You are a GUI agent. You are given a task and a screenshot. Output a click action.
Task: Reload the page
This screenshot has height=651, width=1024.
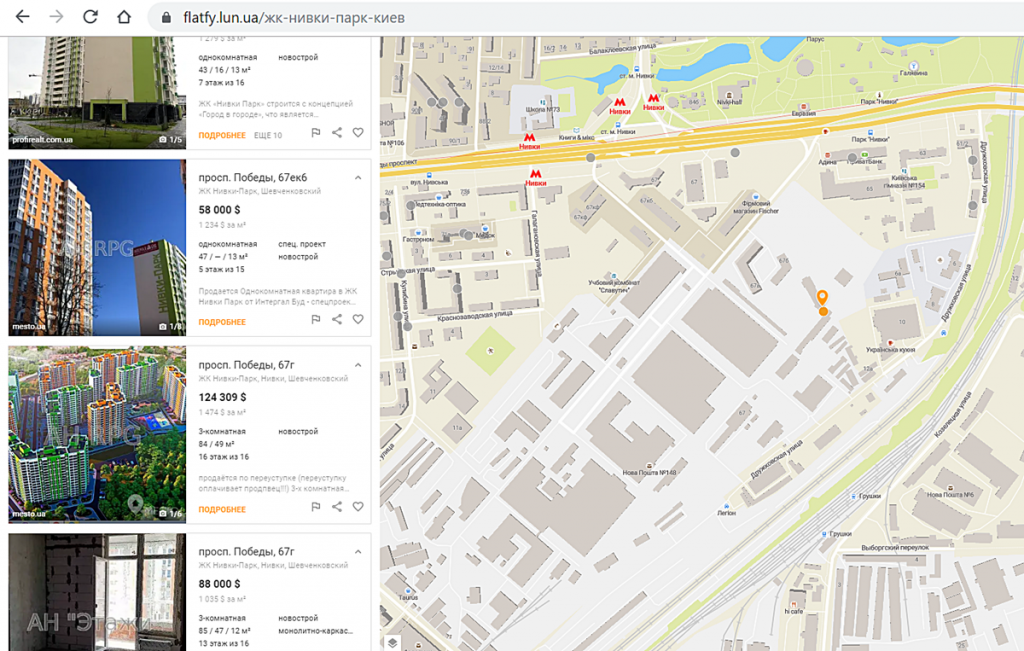tap(90, 17)
